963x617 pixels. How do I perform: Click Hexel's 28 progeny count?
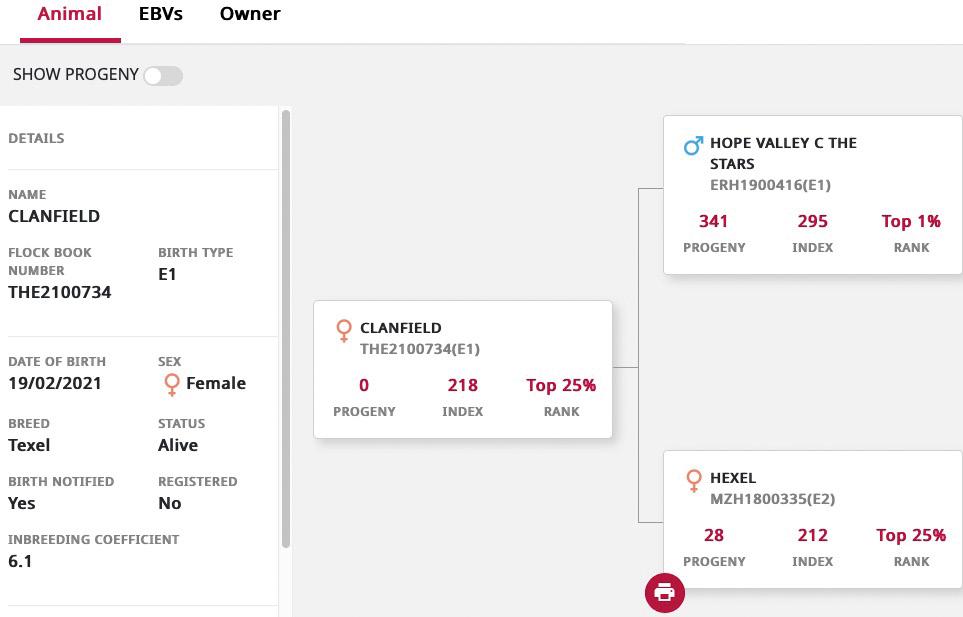[x=714, y=535]
